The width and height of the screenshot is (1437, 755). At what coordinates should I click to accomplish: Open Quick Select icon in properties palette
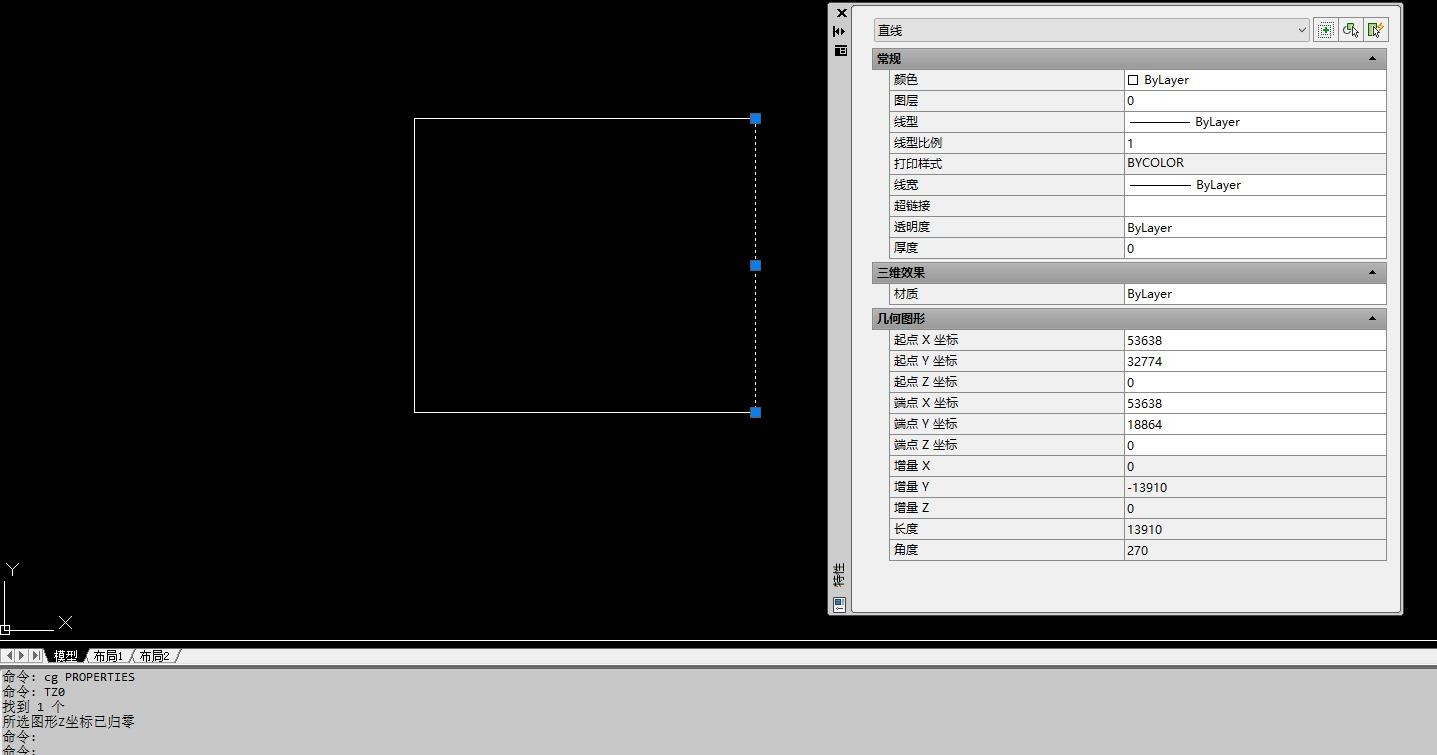tap(1376, 30)
